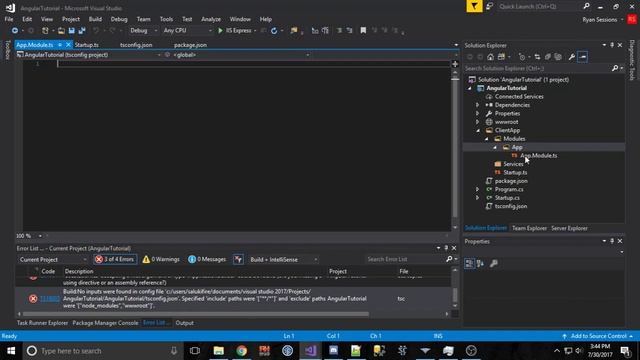The height and width of the screenshot is (360, 640).
Task: Click the Search Error List input field
Action: tap(404, 259)
